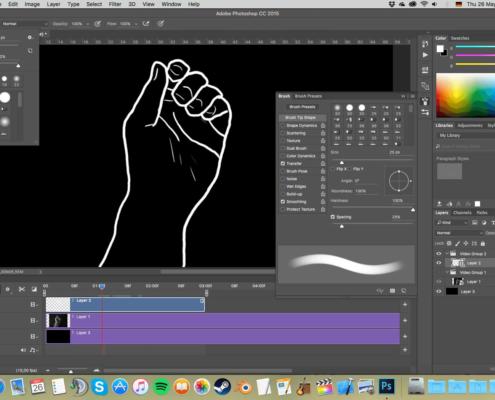Open the App Store from the Dock

(120, 387)
